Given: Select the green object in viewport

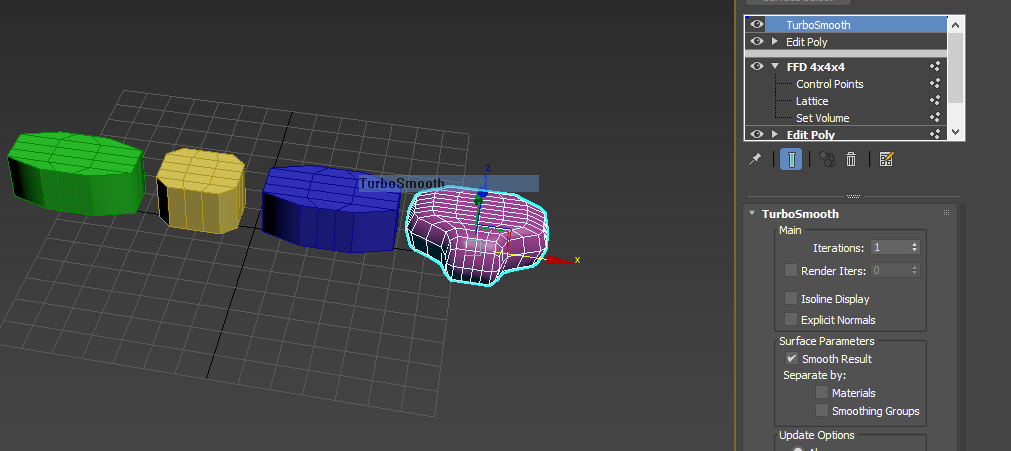Looking at the screenshot, I should [x=75, y=173].
